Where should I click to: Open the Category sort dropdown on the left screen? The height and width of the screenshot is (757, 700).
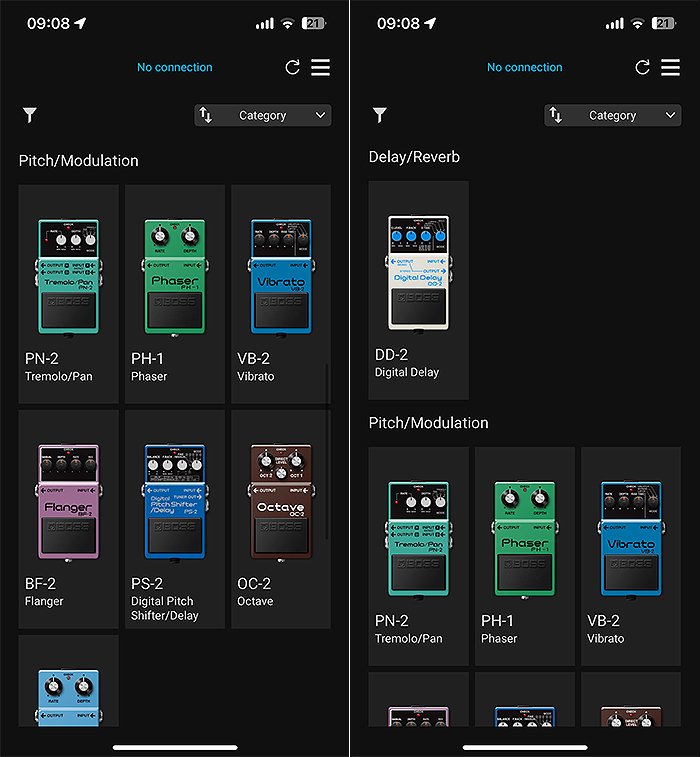(x=263, y=115)
